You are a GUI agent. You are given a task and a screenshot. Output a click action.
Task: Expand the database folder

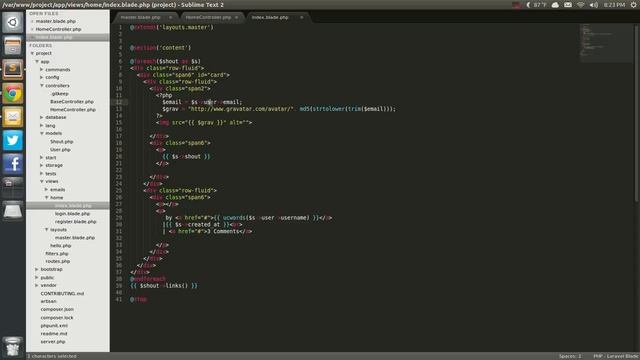42,118
